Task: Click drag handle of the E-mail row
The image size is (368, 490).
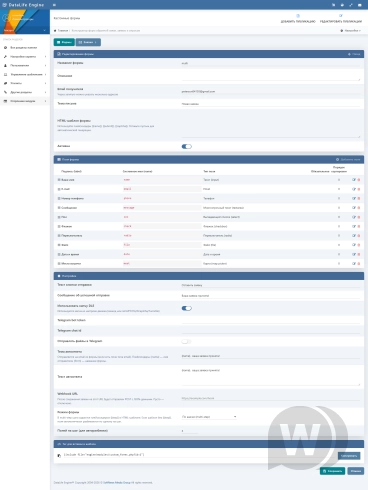Action: tap(59, 189)
